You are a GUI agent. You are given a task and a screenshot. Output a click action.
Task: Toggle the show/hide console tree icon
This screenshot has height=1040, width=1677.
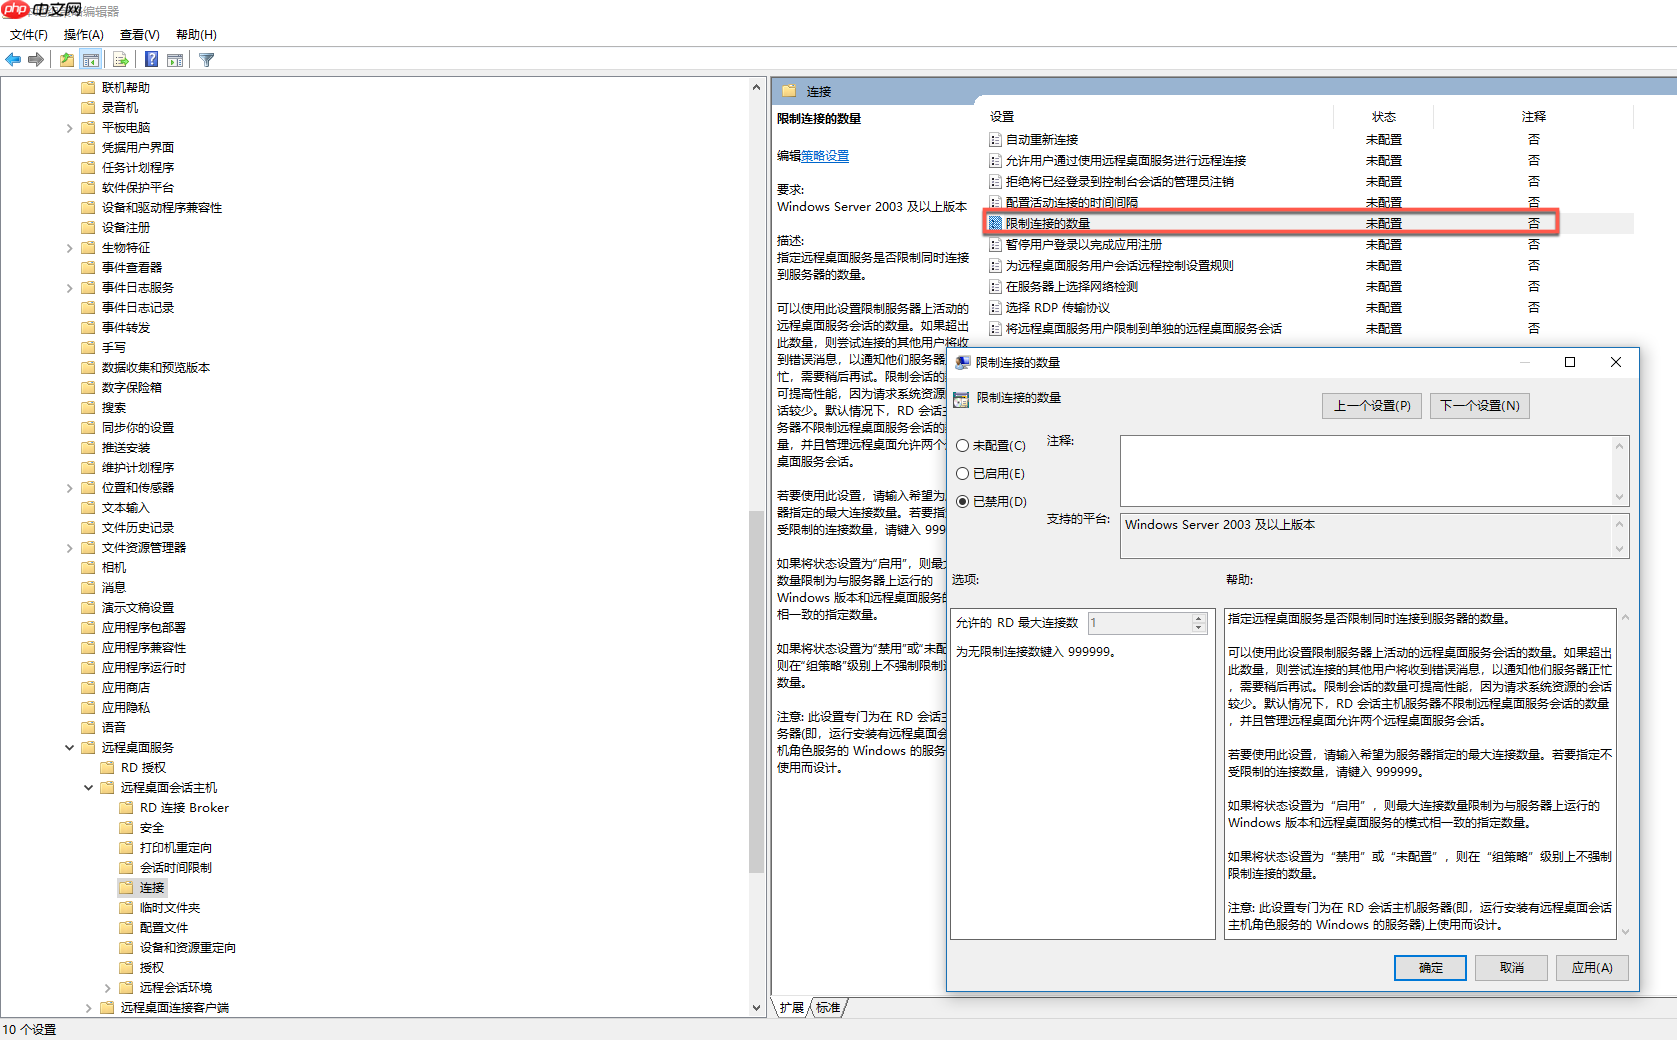point(91,60)
